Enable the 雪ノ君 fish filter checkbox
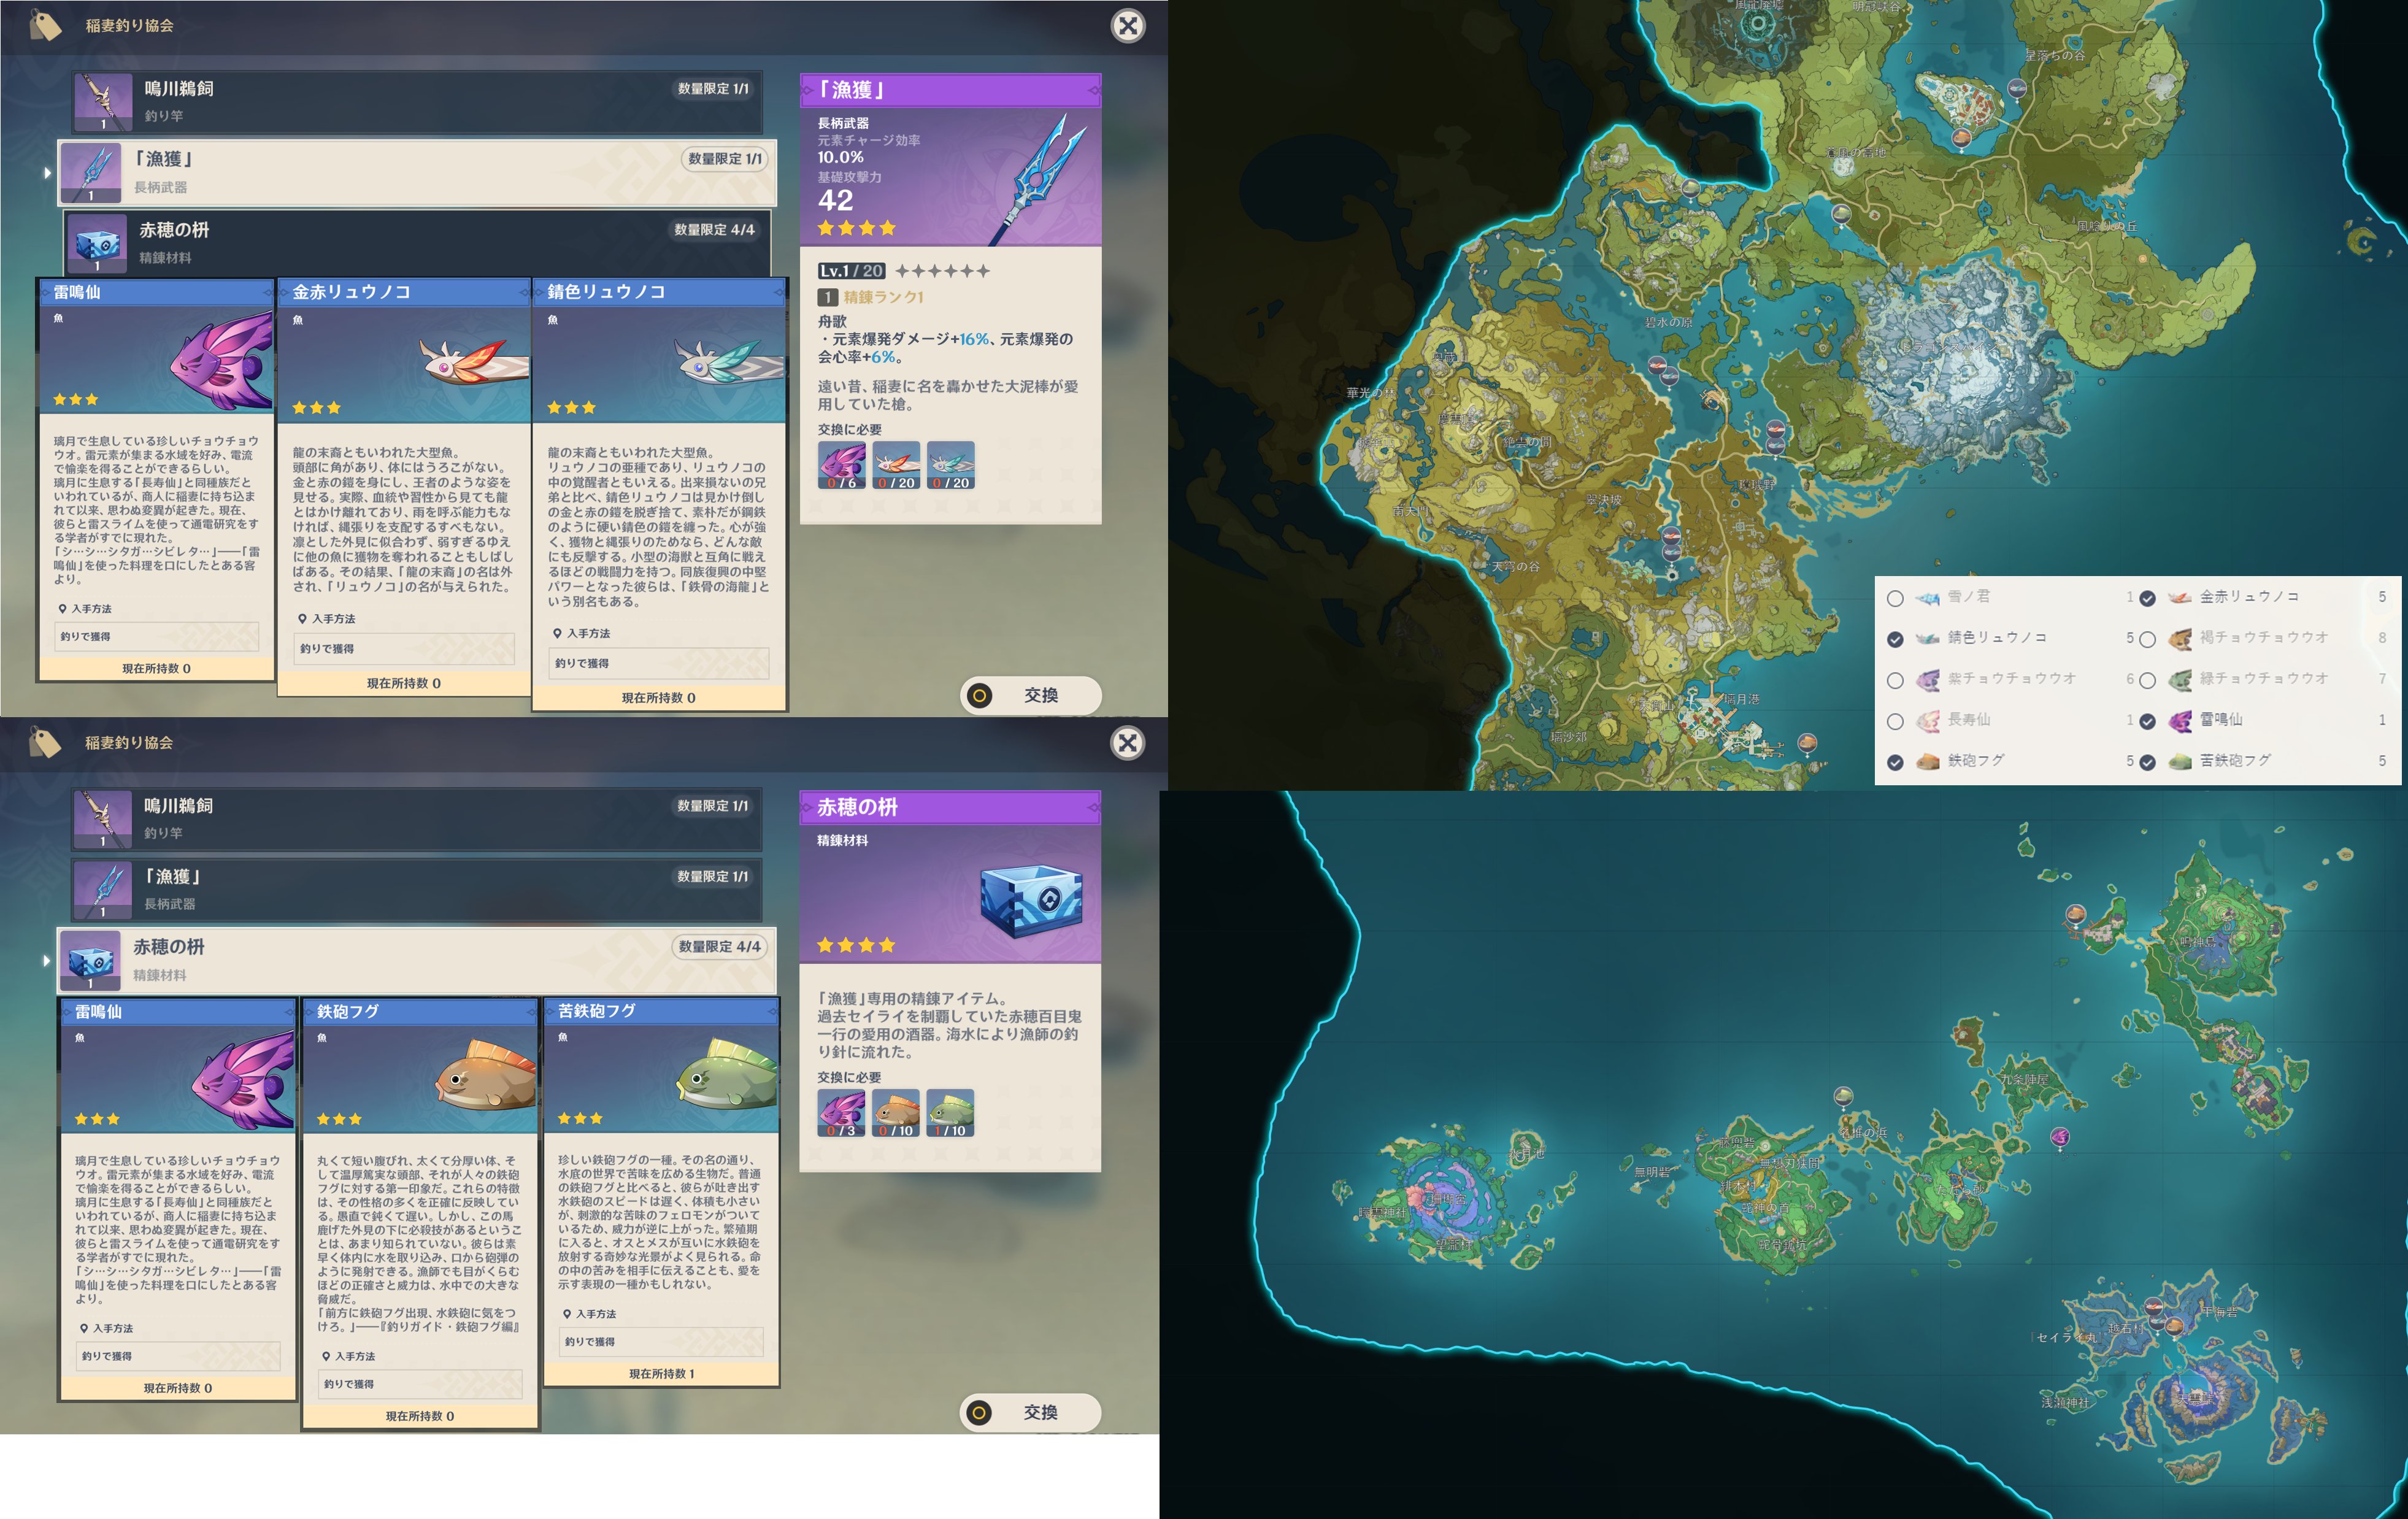This screenshot has width=2408, height=1519. tap(1895, 598)
